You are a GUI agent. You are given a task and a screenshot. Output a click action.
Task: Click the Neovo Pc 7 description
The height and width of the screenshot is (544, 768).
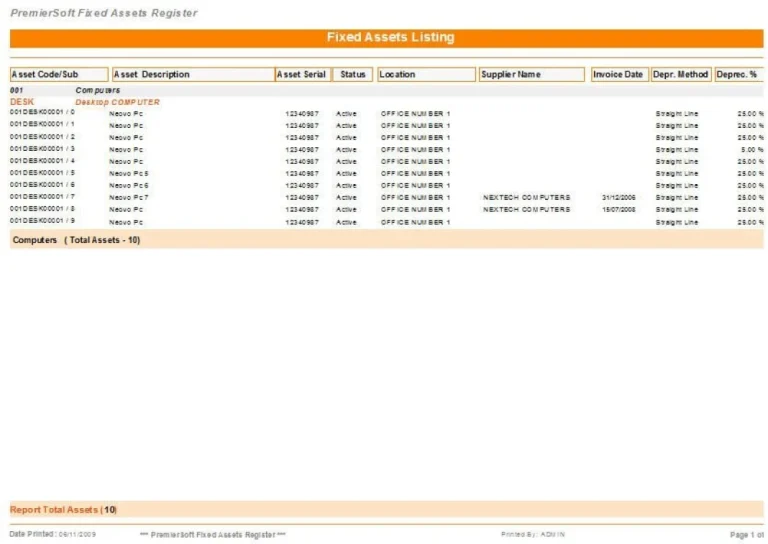click(x=129, y=197)
